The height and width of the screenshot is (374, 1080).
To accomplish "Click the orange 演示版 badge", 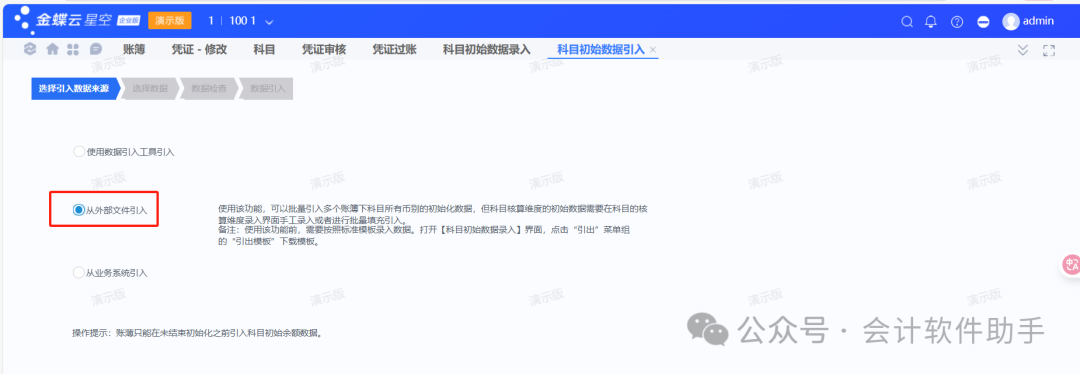I will (x=169, y=21).
